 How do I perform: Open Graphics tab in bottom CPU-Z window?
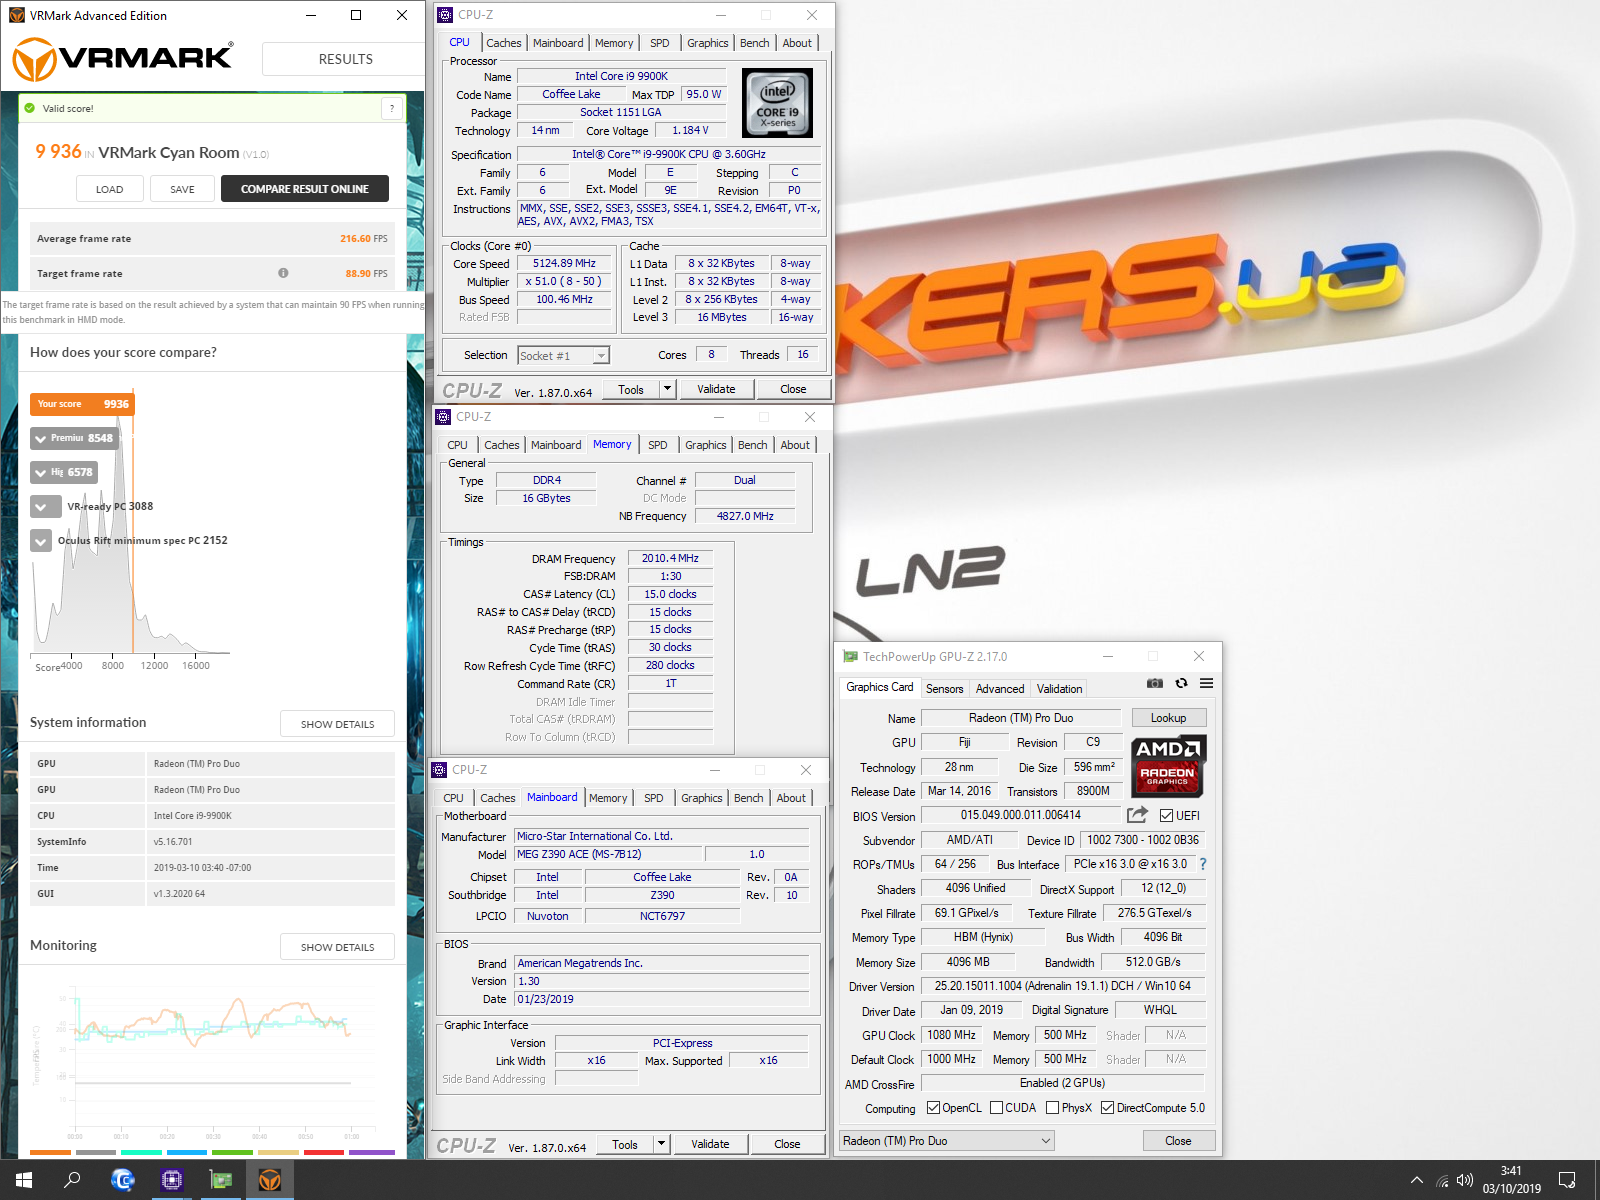(x=701, y=798)
